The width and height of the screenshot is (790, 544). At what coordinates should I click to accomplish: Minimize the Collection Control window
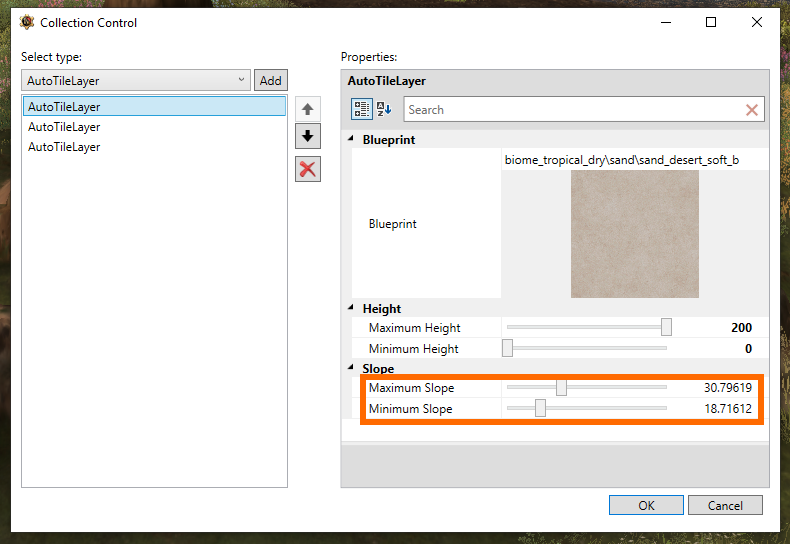click(x=666, y=22)
